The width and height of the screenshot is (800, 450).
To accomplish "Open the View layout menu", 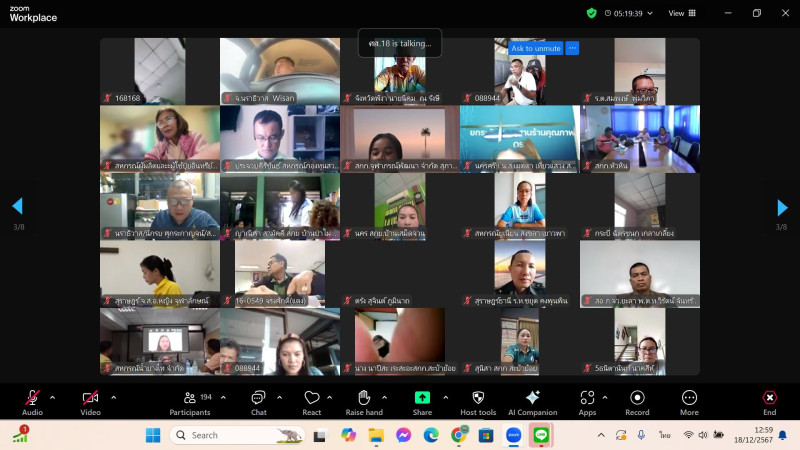I will point(682,13).
